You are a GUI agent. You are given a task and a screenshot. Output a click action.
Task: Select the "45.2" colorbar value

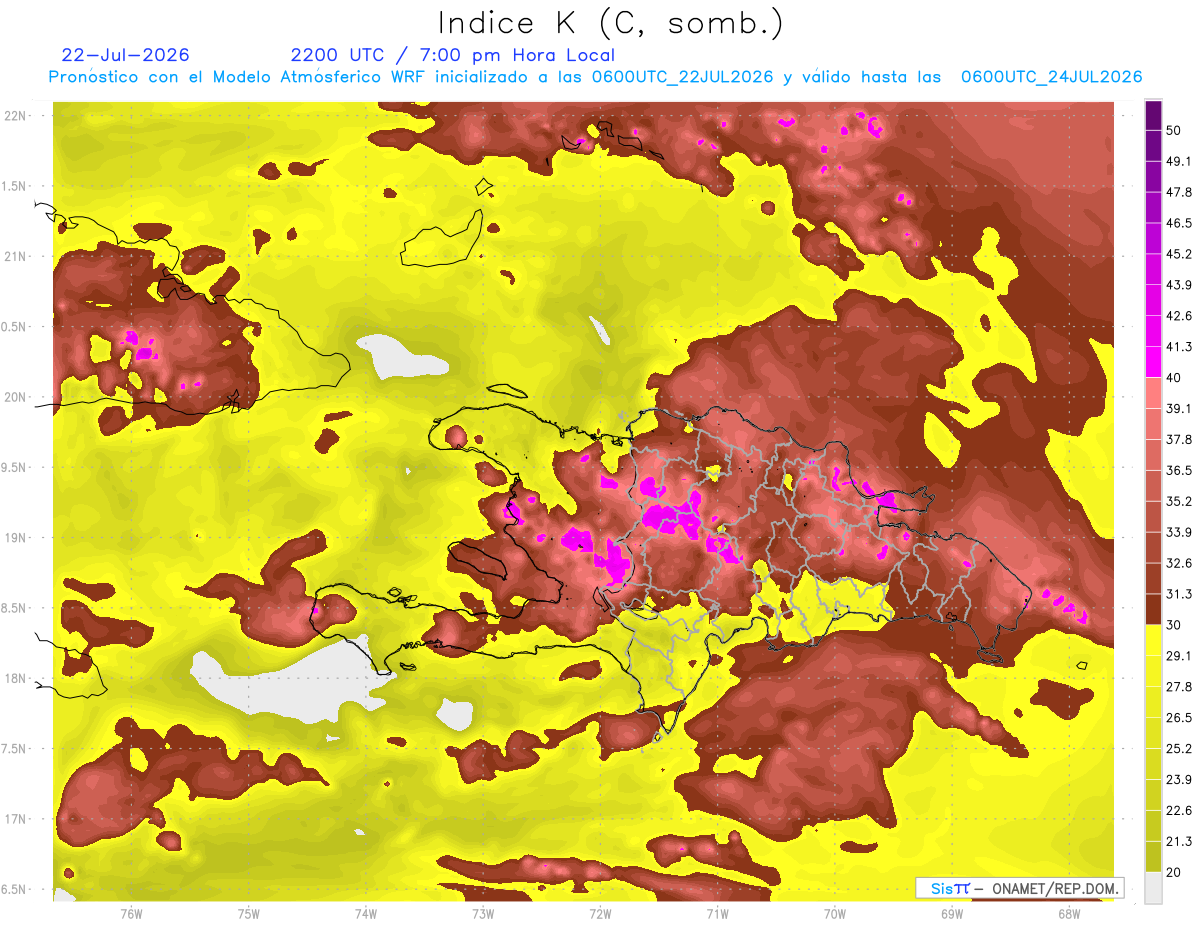tap(1179, 254)
